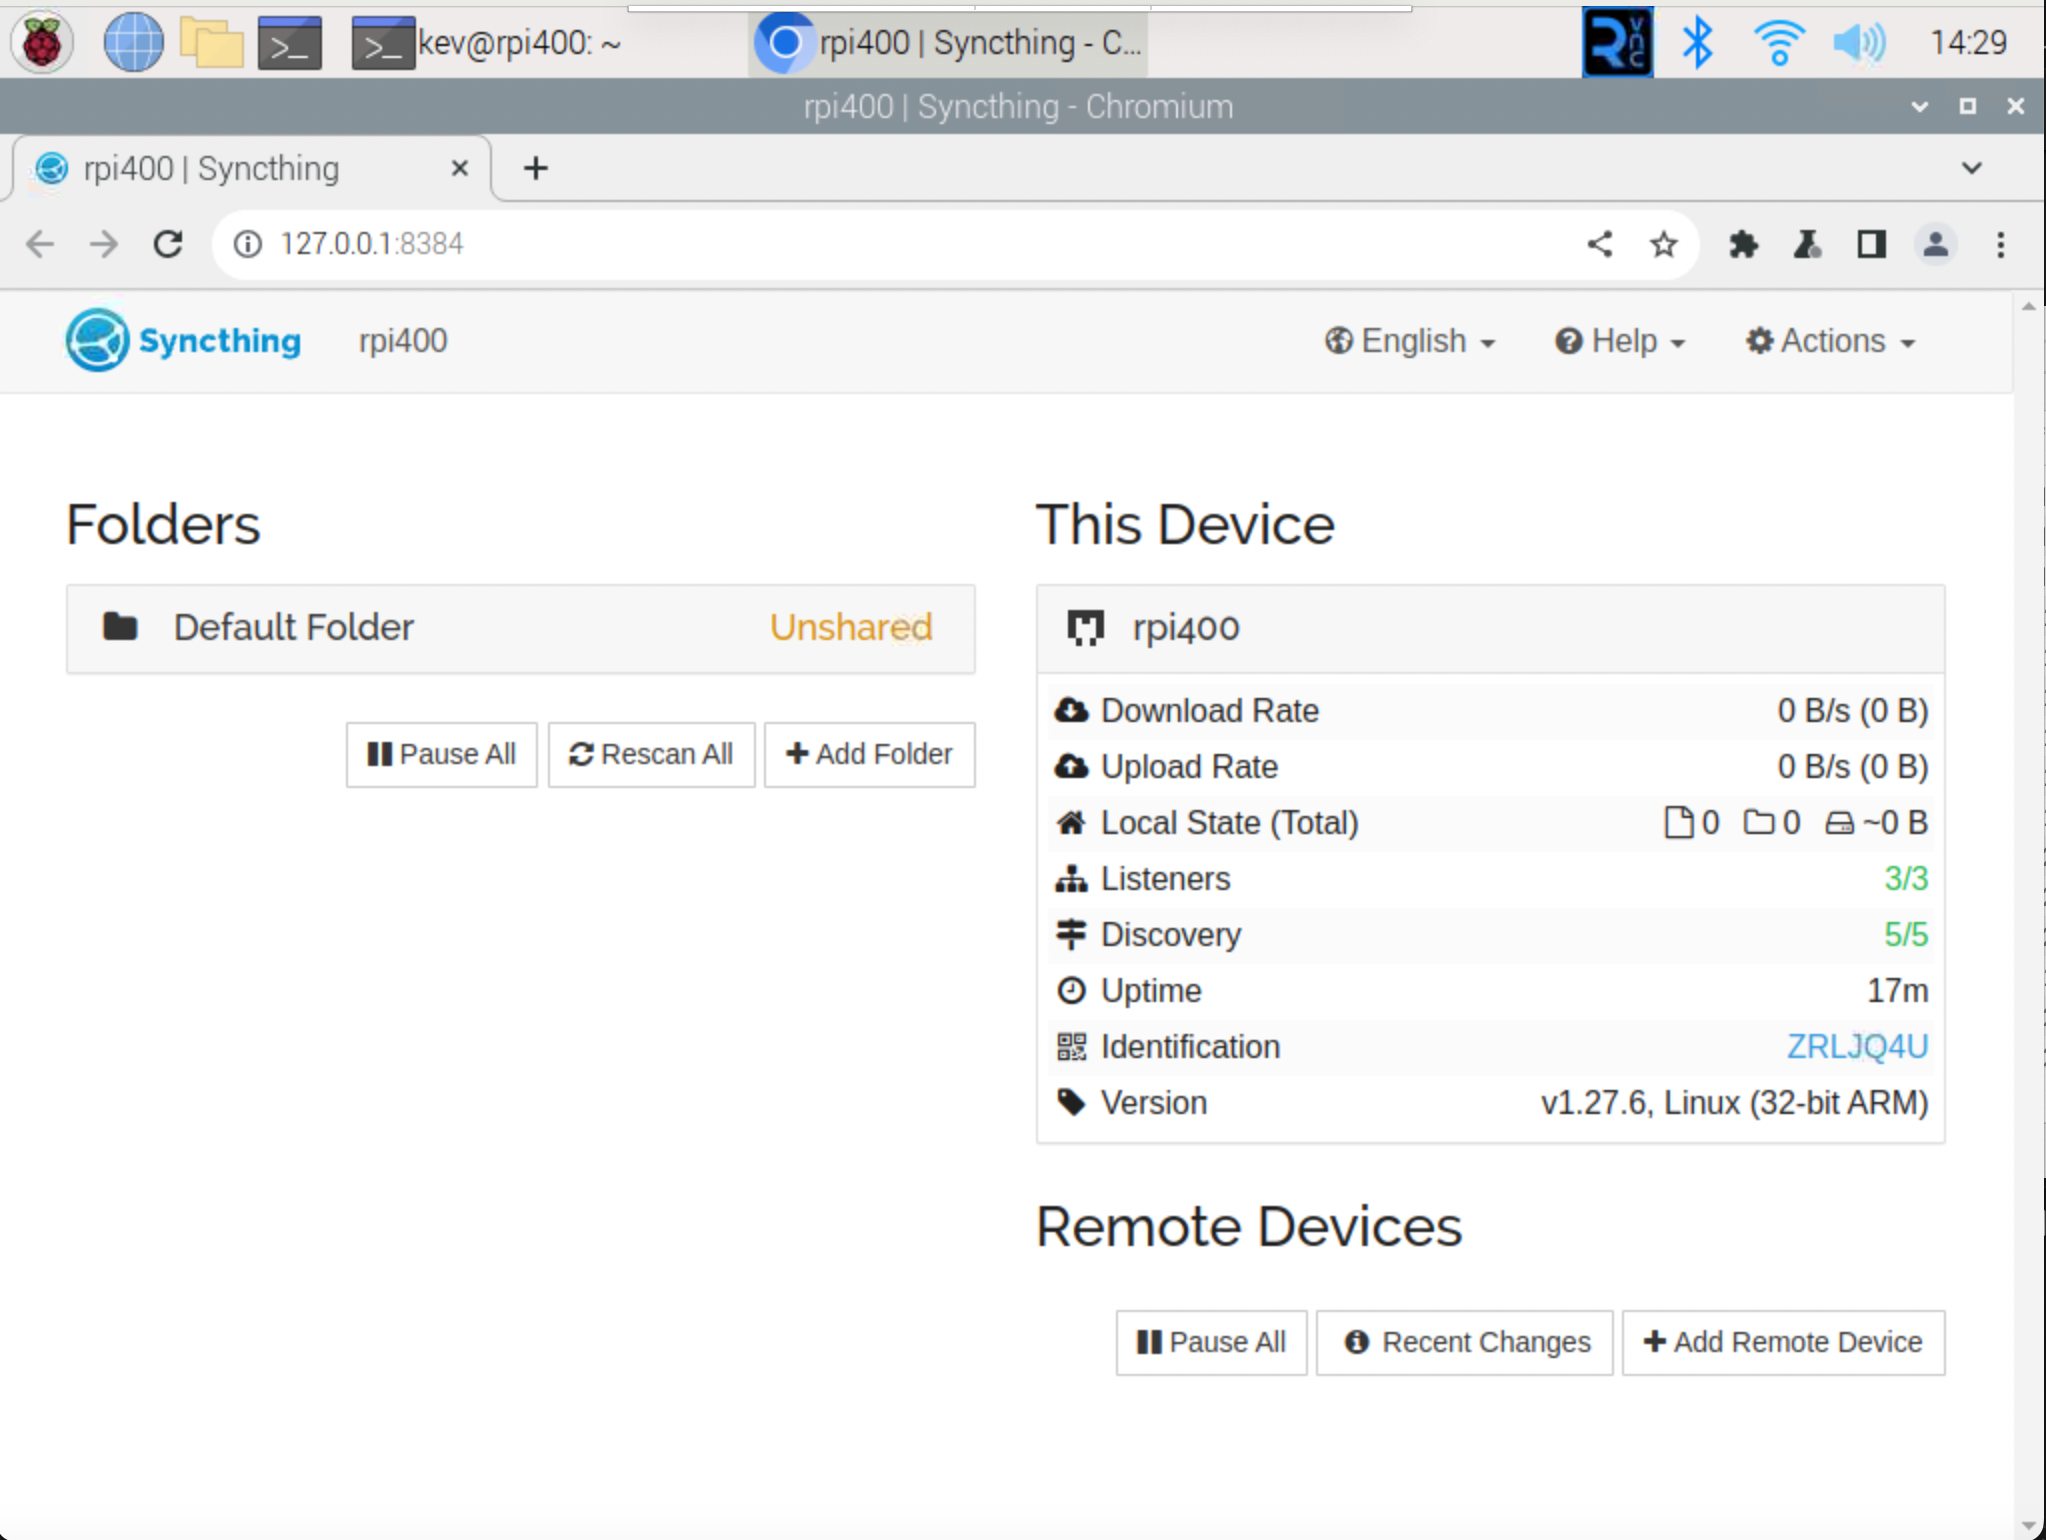Open Recent Changes
Viewport: 2046px width, 1540px height.
[1465, 1342]
